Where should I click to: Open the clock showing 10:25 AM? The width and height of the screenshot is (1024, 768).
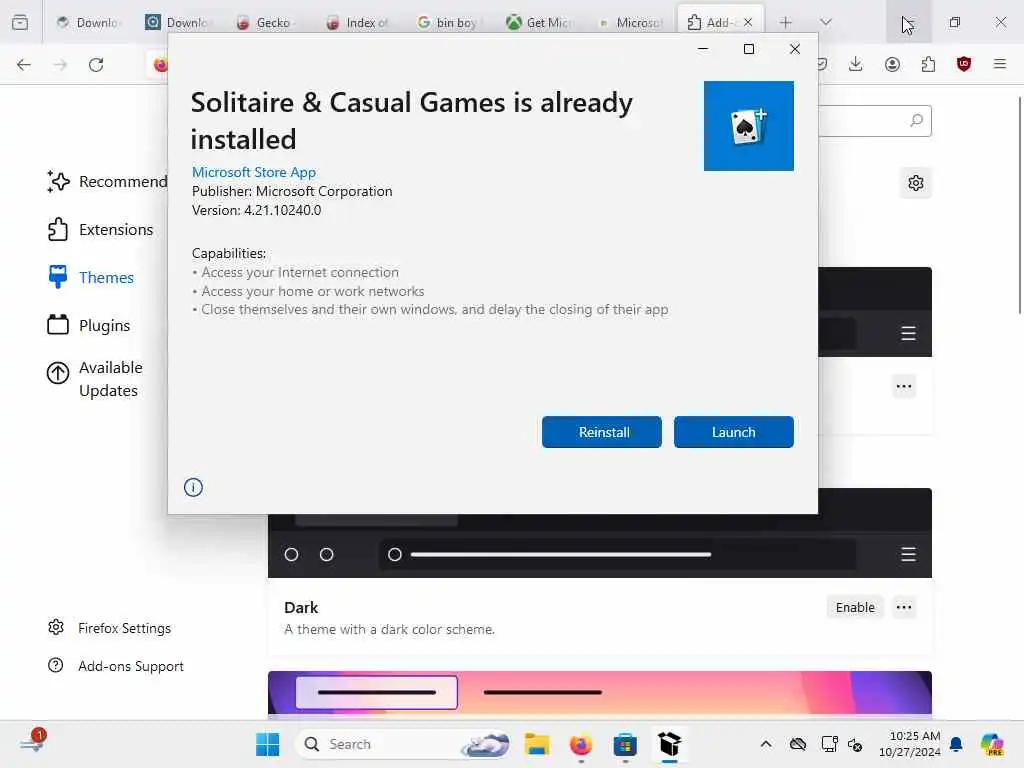(x=909, y=744)
